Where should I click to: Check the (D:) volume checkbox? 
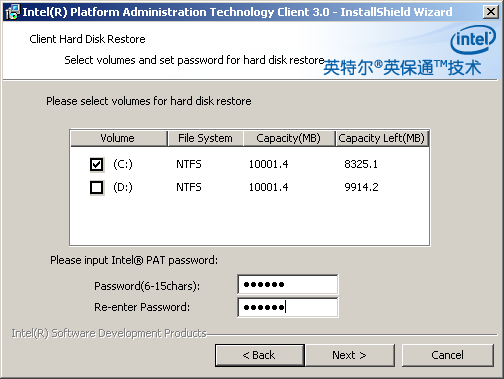tap(97, 187)
